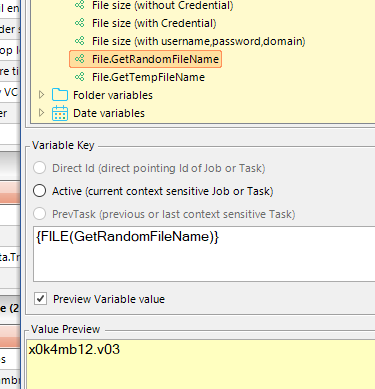
Task: Select the Active context sensitive radio option
Action: (x=39, y=191)
